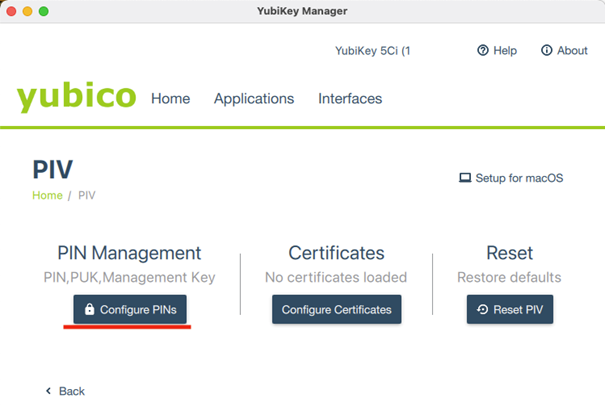Close the YubiKey Manager window

[12, 11]
